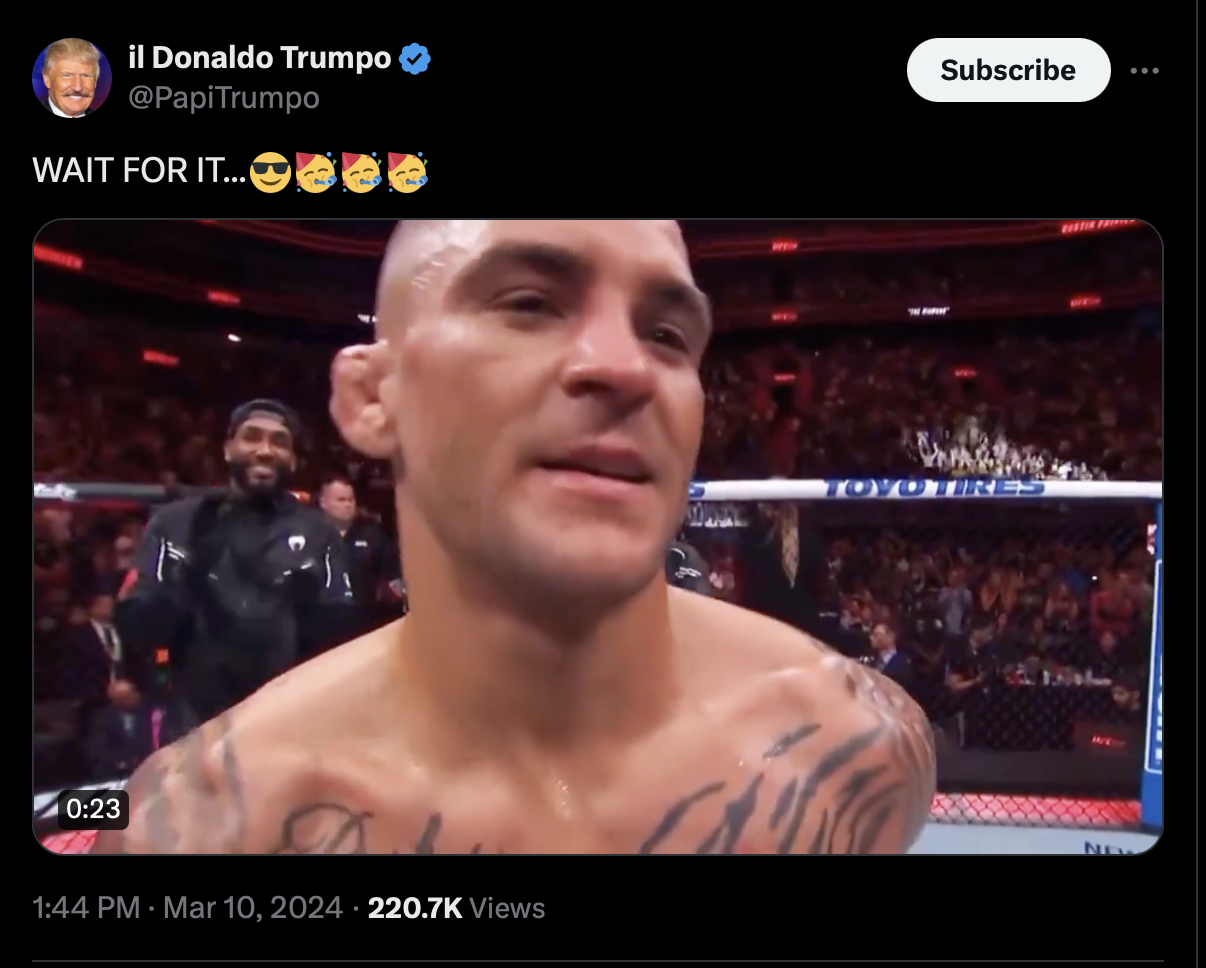Click the Mar 10, 2024 date
The height and width of the screenshot is (968, 1206).
[x=254, y=908]
